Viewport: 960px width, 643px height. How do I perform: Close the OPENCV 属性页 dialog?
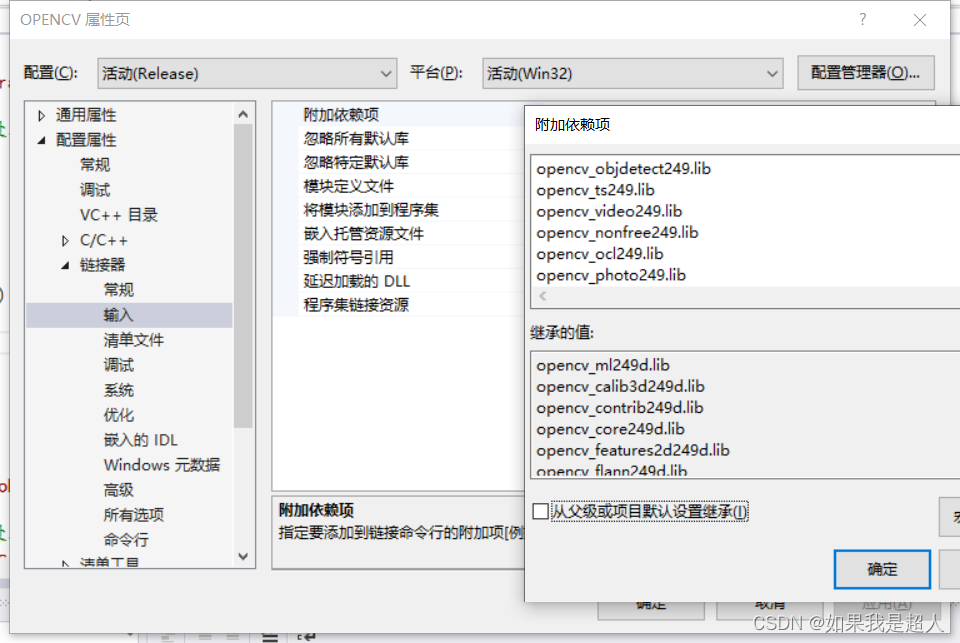point(920,20)
